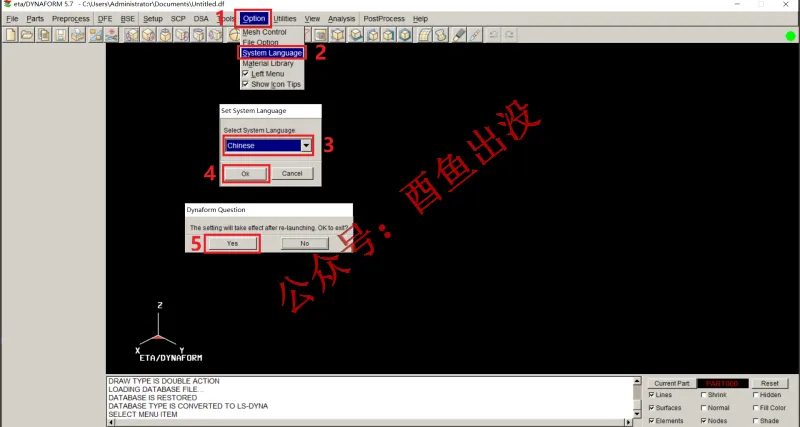Click the Save floppy disk icon
The width and height of the screenshot is (800, 427).
point(61,35)
